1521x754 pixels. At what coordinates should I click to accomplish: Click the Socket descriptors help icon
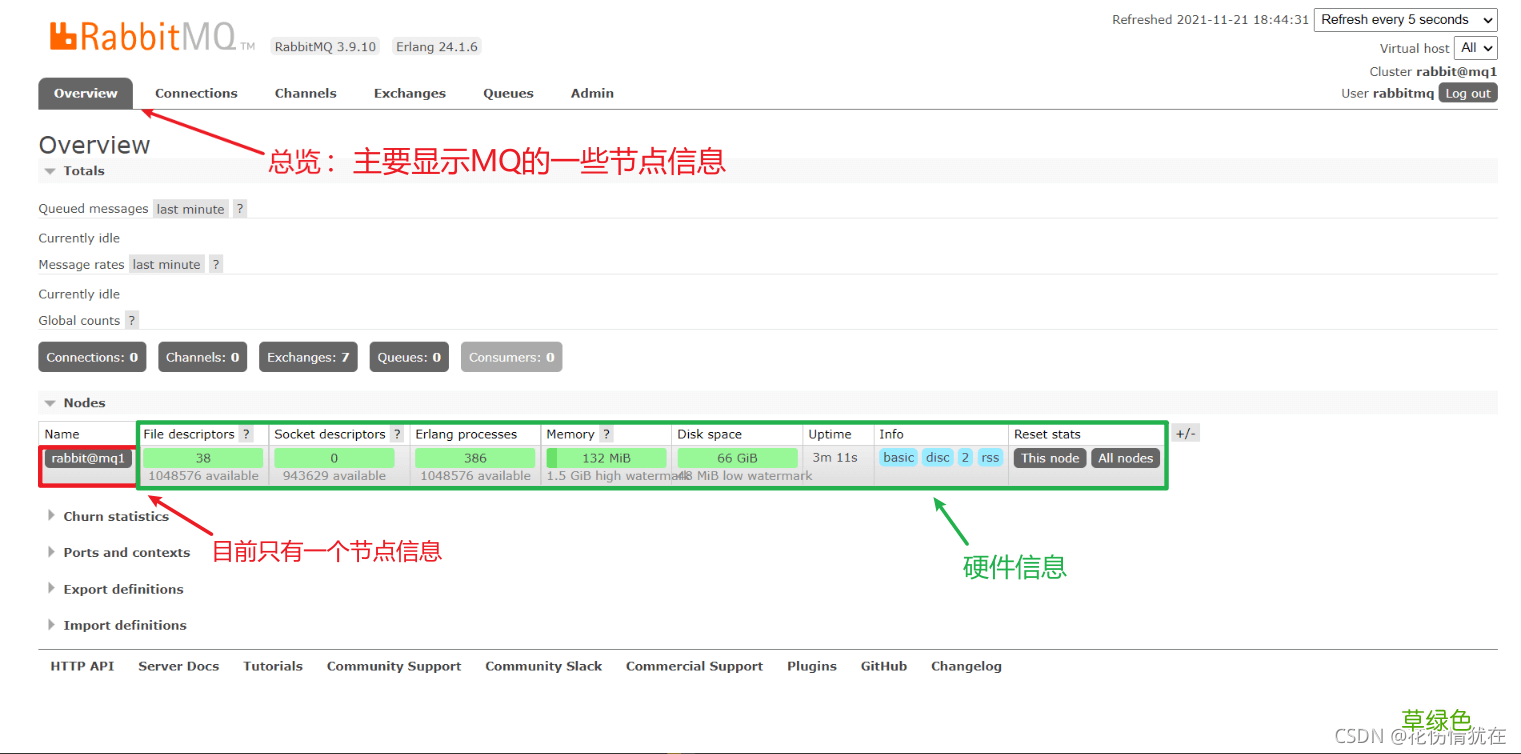click(x=397, y=433)
